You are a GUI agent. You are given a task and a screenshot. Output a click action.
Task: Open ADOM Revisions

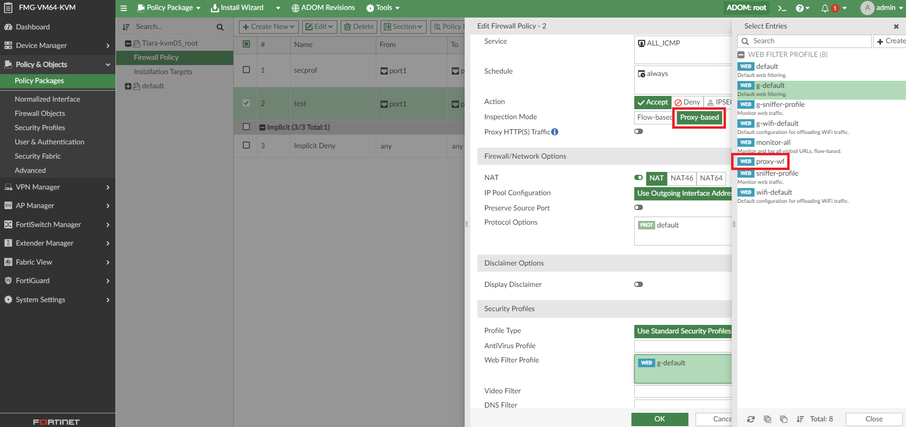pos(324,8)
